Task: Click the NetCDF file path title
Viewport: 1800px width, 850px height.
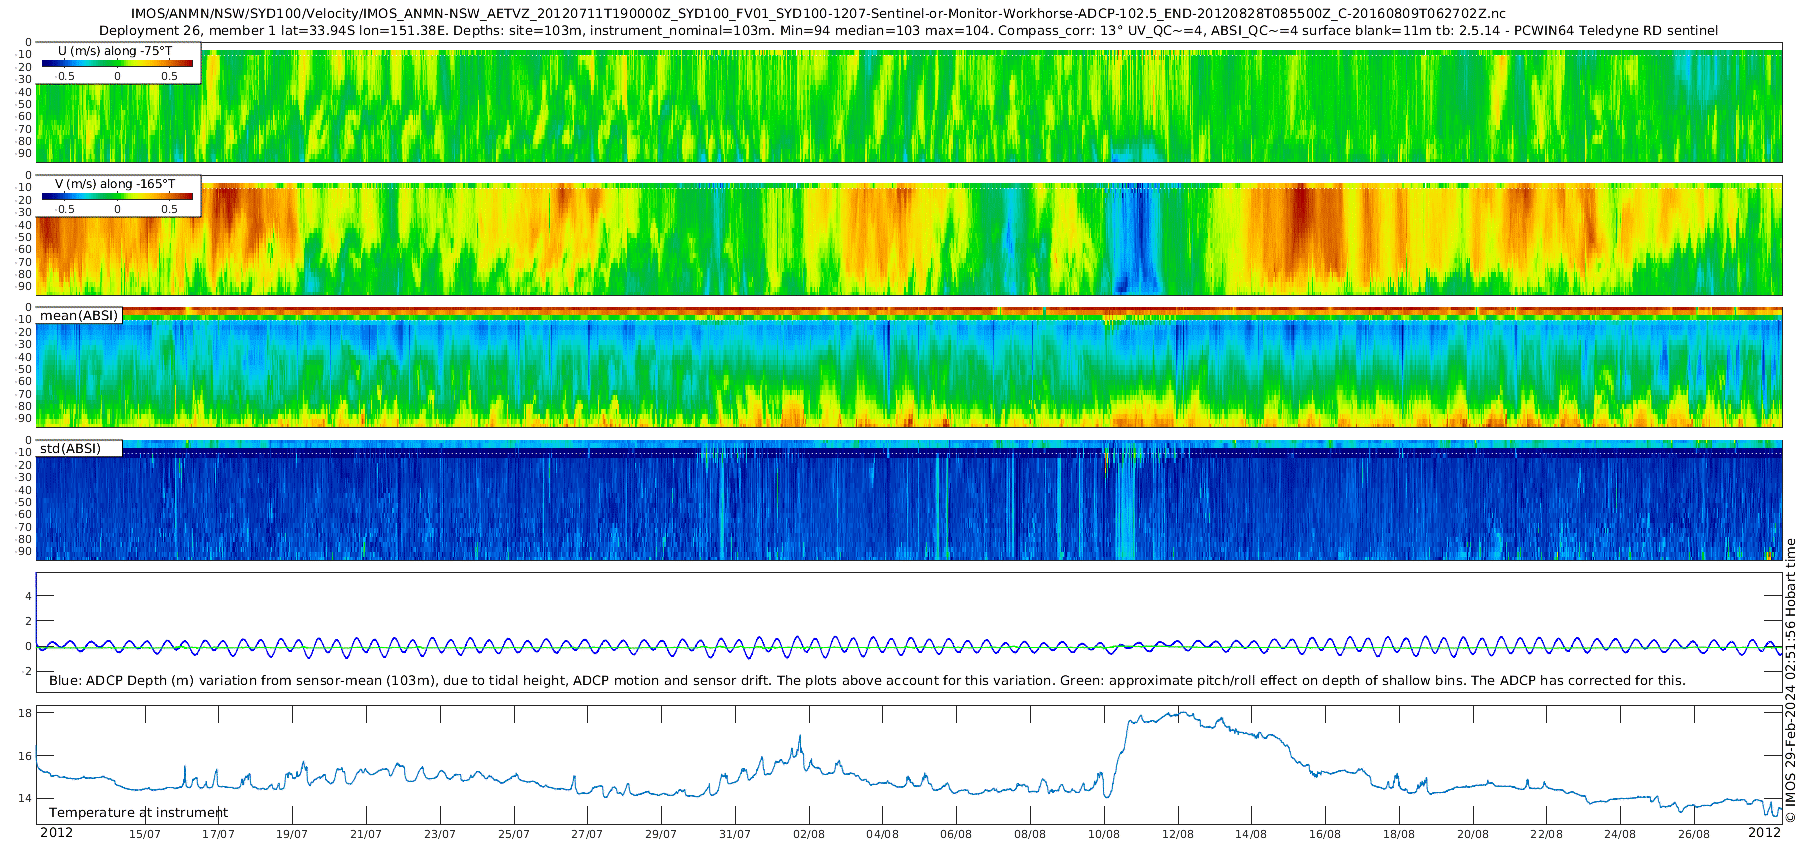Action: (818, 13)
